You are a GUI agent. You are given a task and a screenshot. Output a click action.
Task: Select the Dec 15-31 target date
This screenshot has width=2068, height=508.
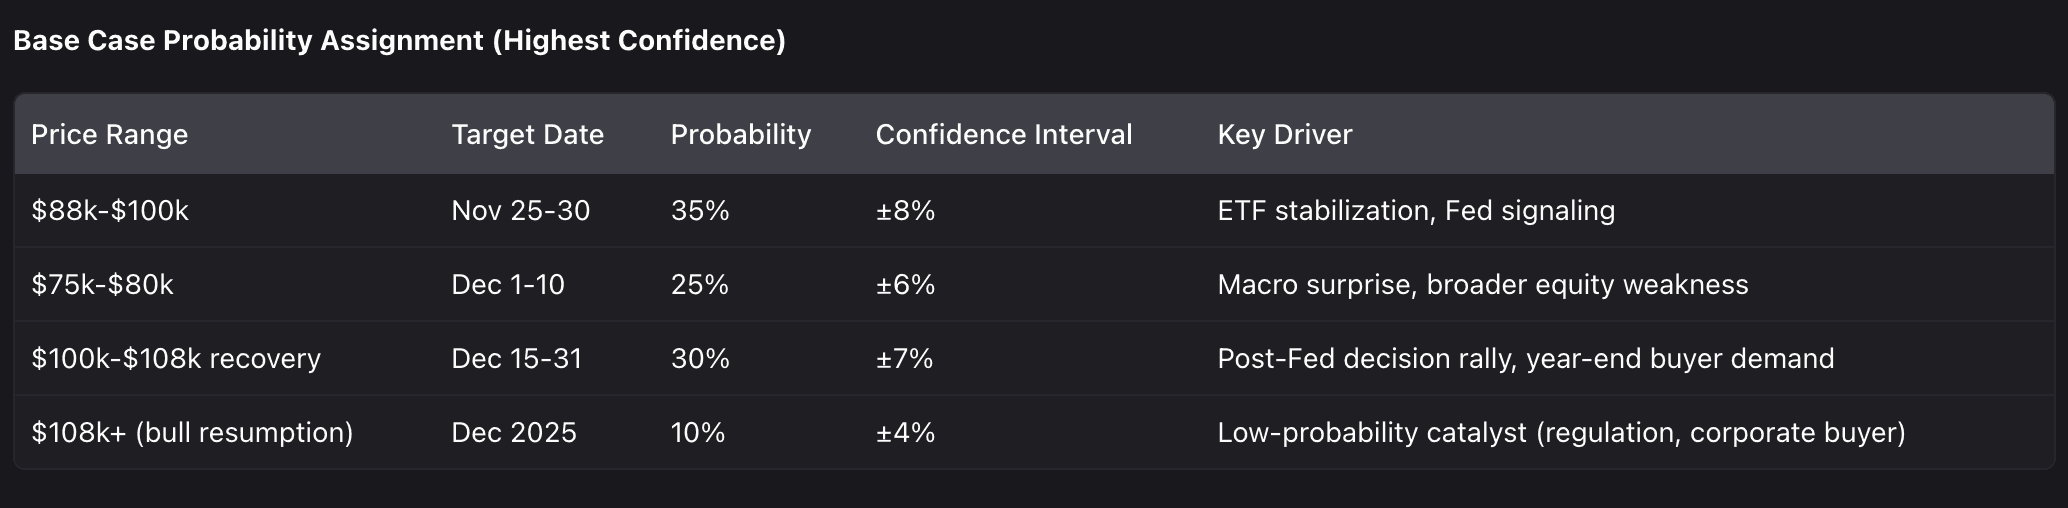tap(516, 359)
